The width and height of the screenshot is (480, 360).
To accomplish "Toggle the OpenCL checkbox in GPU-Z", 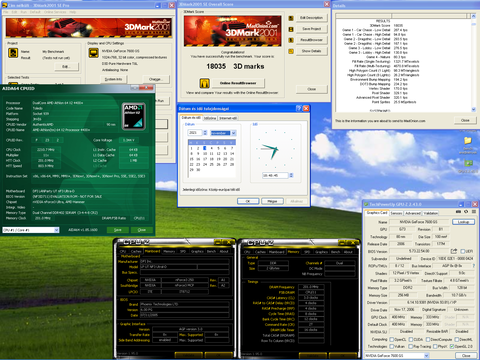I will click(x=392, y=339).
